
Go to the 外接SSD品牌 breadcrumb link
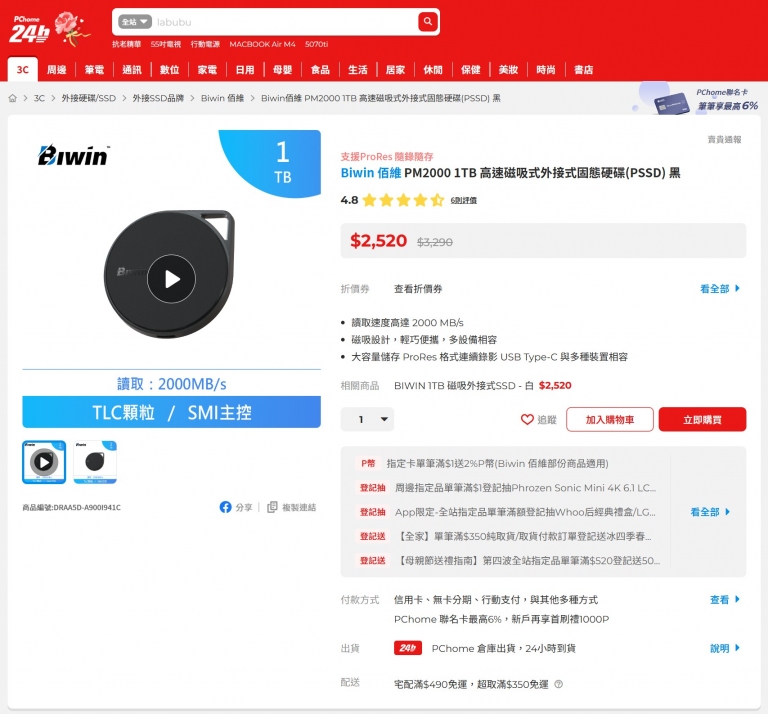[158, 98]
